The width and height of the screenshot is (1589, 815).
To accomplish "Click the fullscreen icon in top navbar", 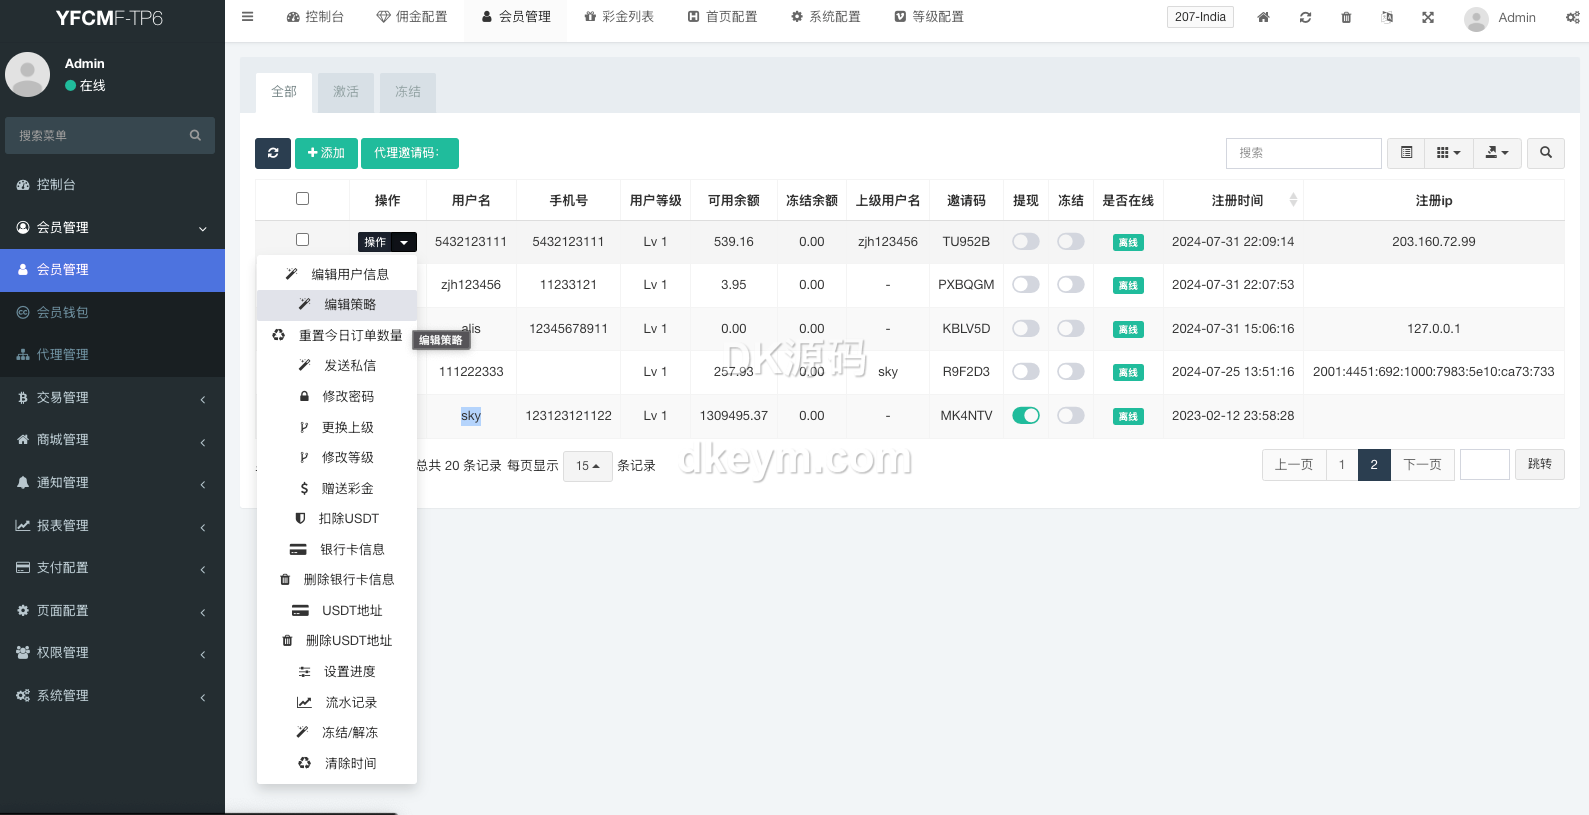I will click(x=1428, y=18).
